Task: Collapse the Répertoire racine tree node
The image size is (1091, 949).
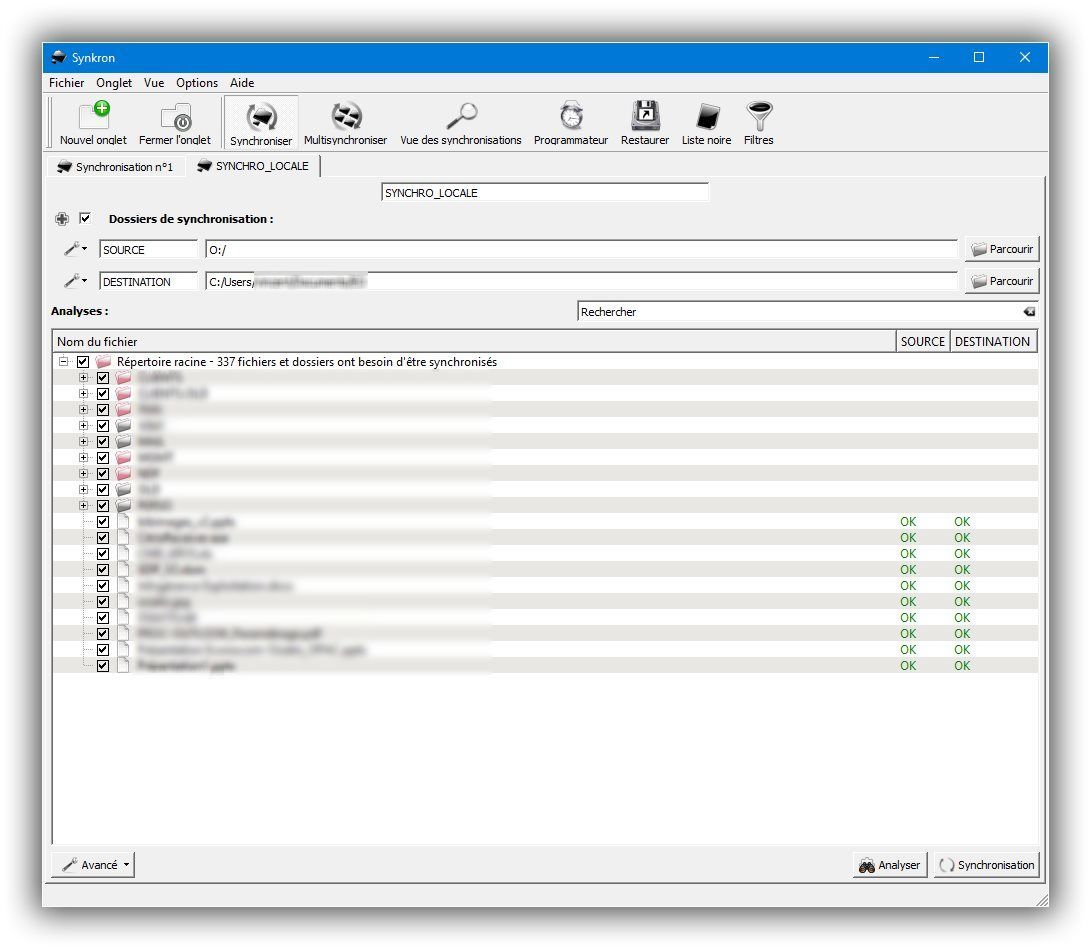Action: click(x=64, y=362)
